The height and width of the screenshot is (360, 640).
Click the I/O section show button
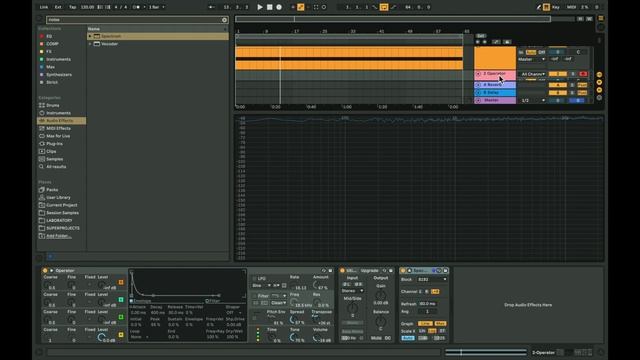[599, 75]
